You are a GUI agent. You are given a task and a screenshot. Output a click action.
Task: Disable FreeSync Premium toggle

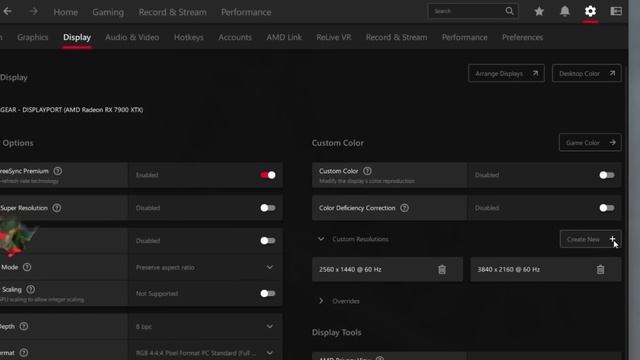point(268,175)
